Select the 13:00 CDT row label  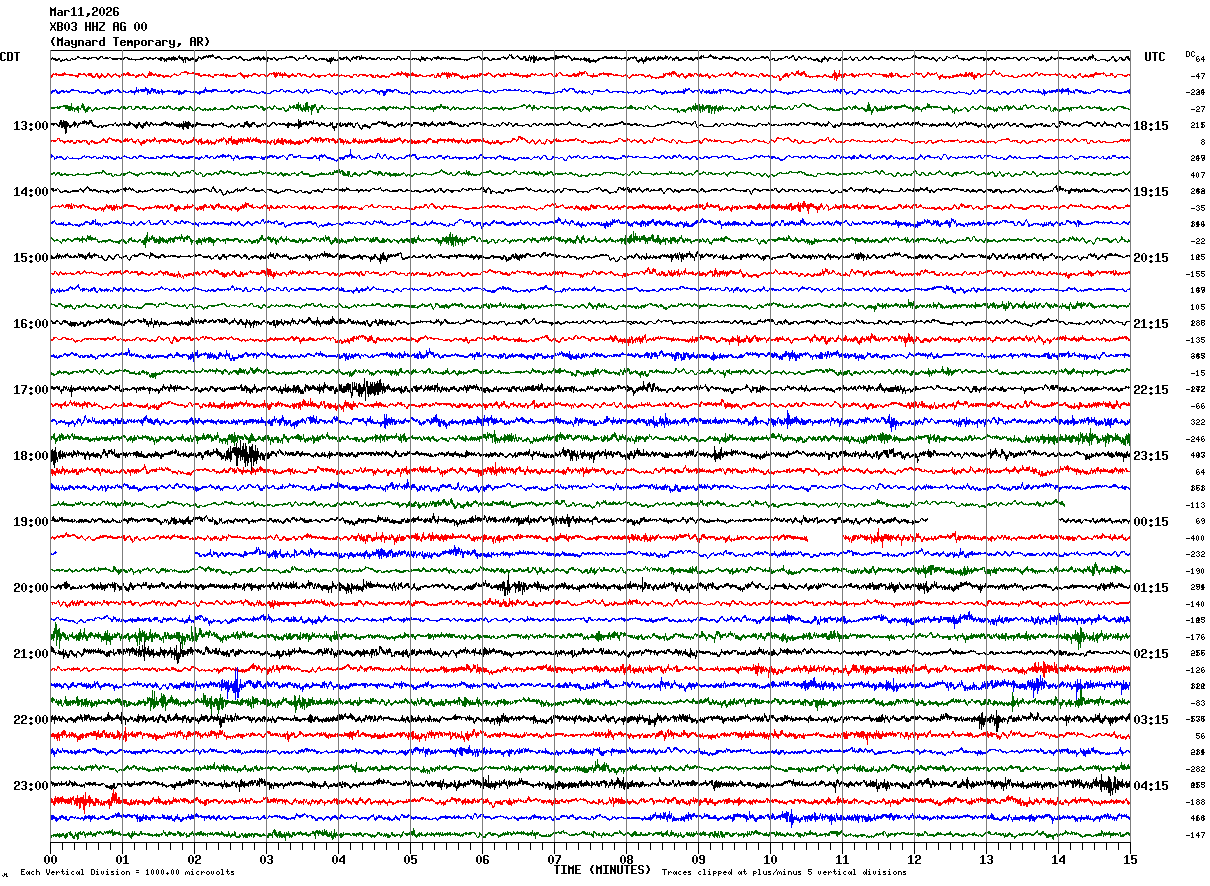(x=30, y=126)
